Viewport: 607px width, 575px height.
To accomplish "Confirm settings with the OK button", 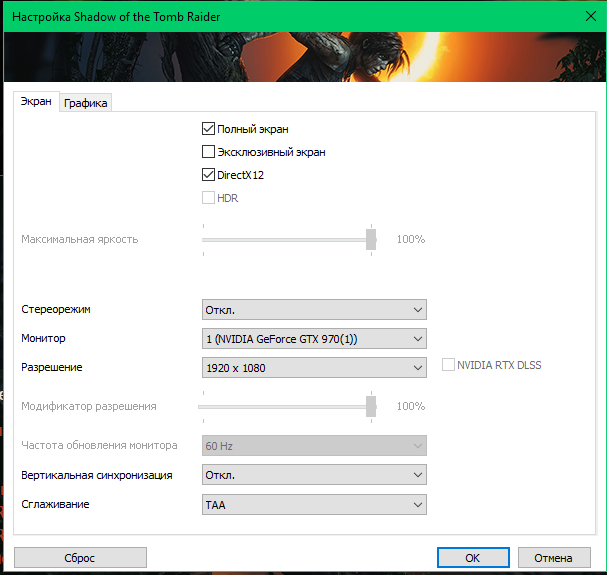I will (x=473, y=557).
